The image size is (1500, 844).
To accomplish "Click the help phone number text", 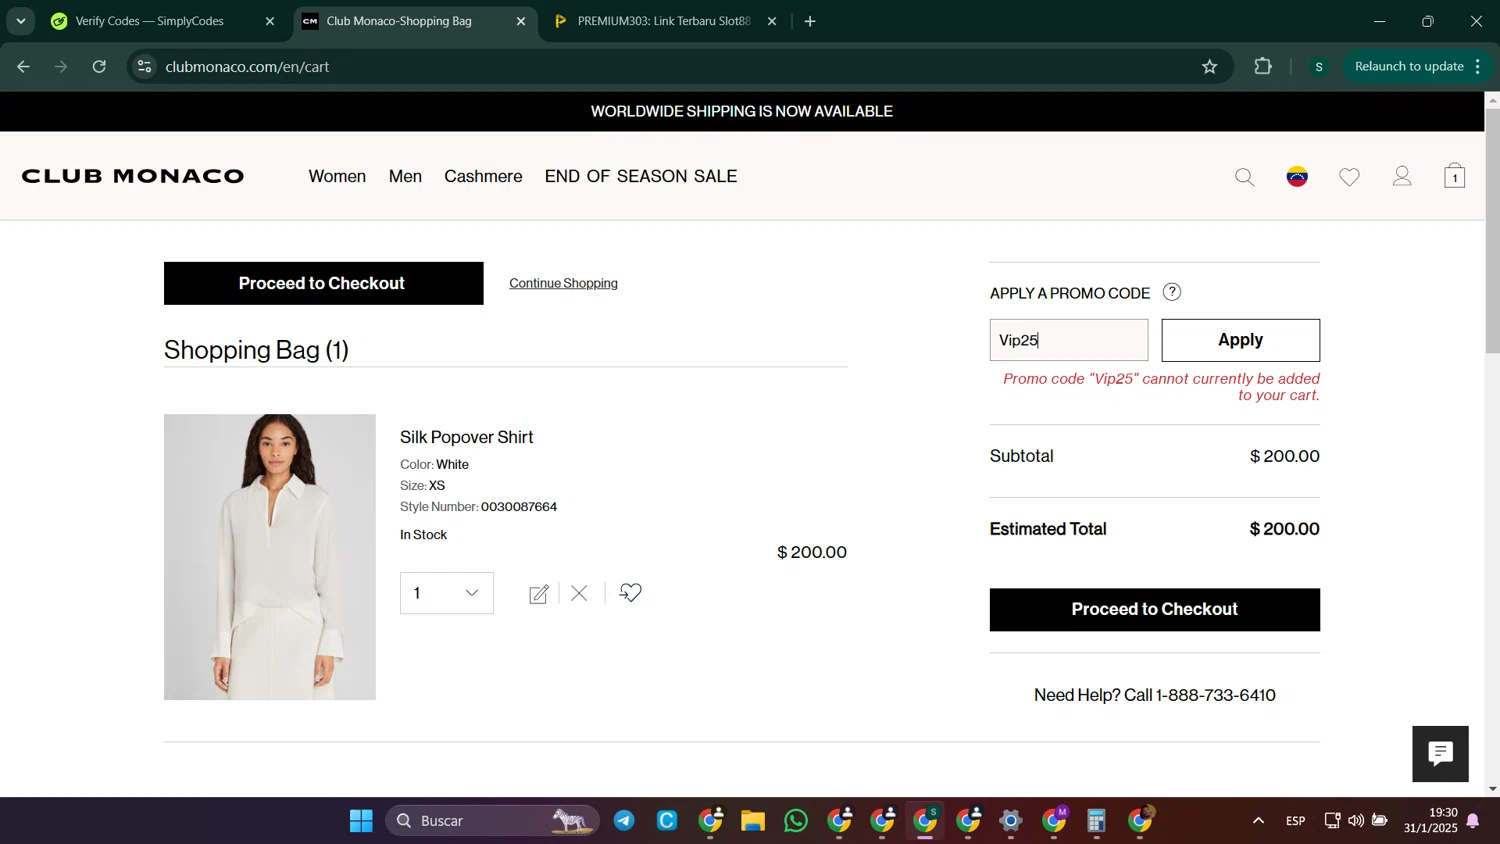I will click(x=1215, y=695).
